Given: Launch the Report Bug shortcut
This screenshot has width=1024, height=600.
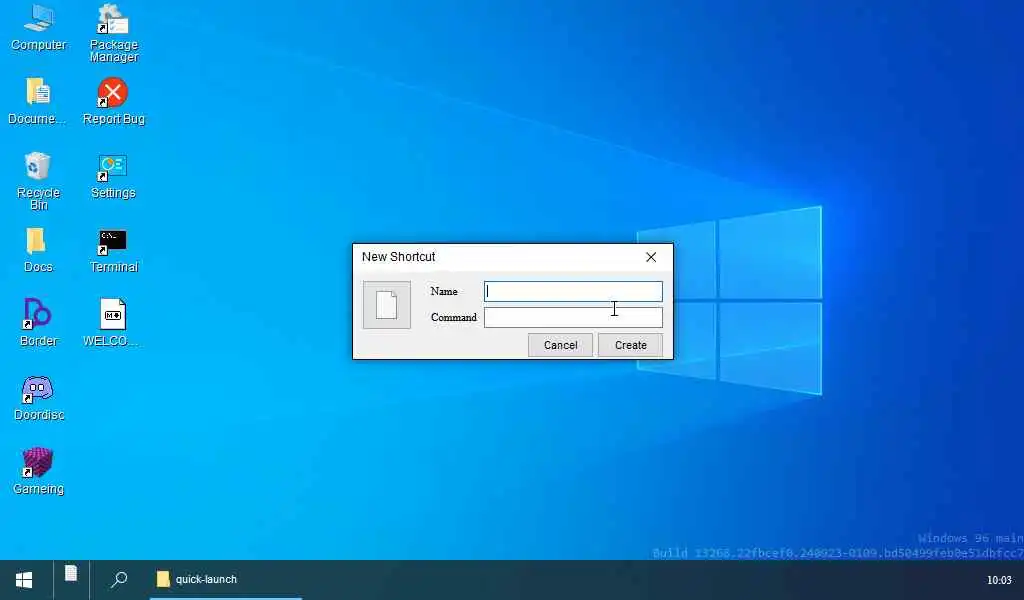Looking at the screenshot, I should click(113, 101).
